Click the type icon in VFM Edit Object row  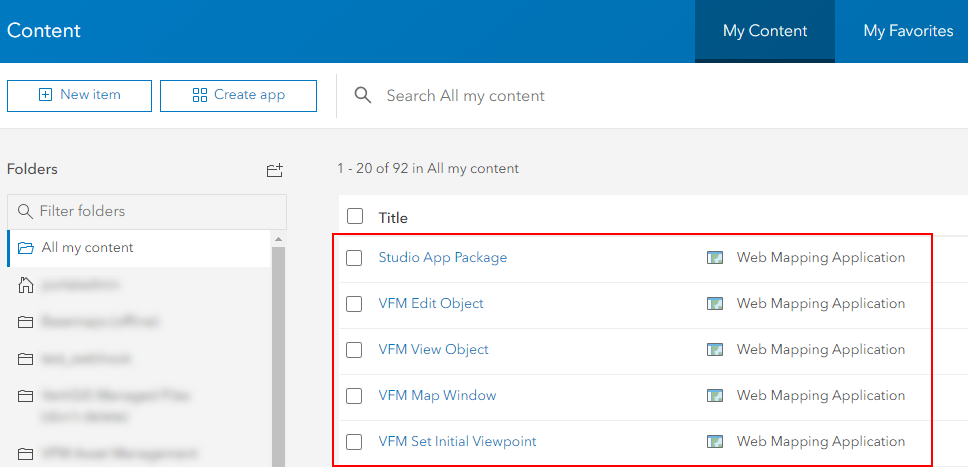coord(714,304)
